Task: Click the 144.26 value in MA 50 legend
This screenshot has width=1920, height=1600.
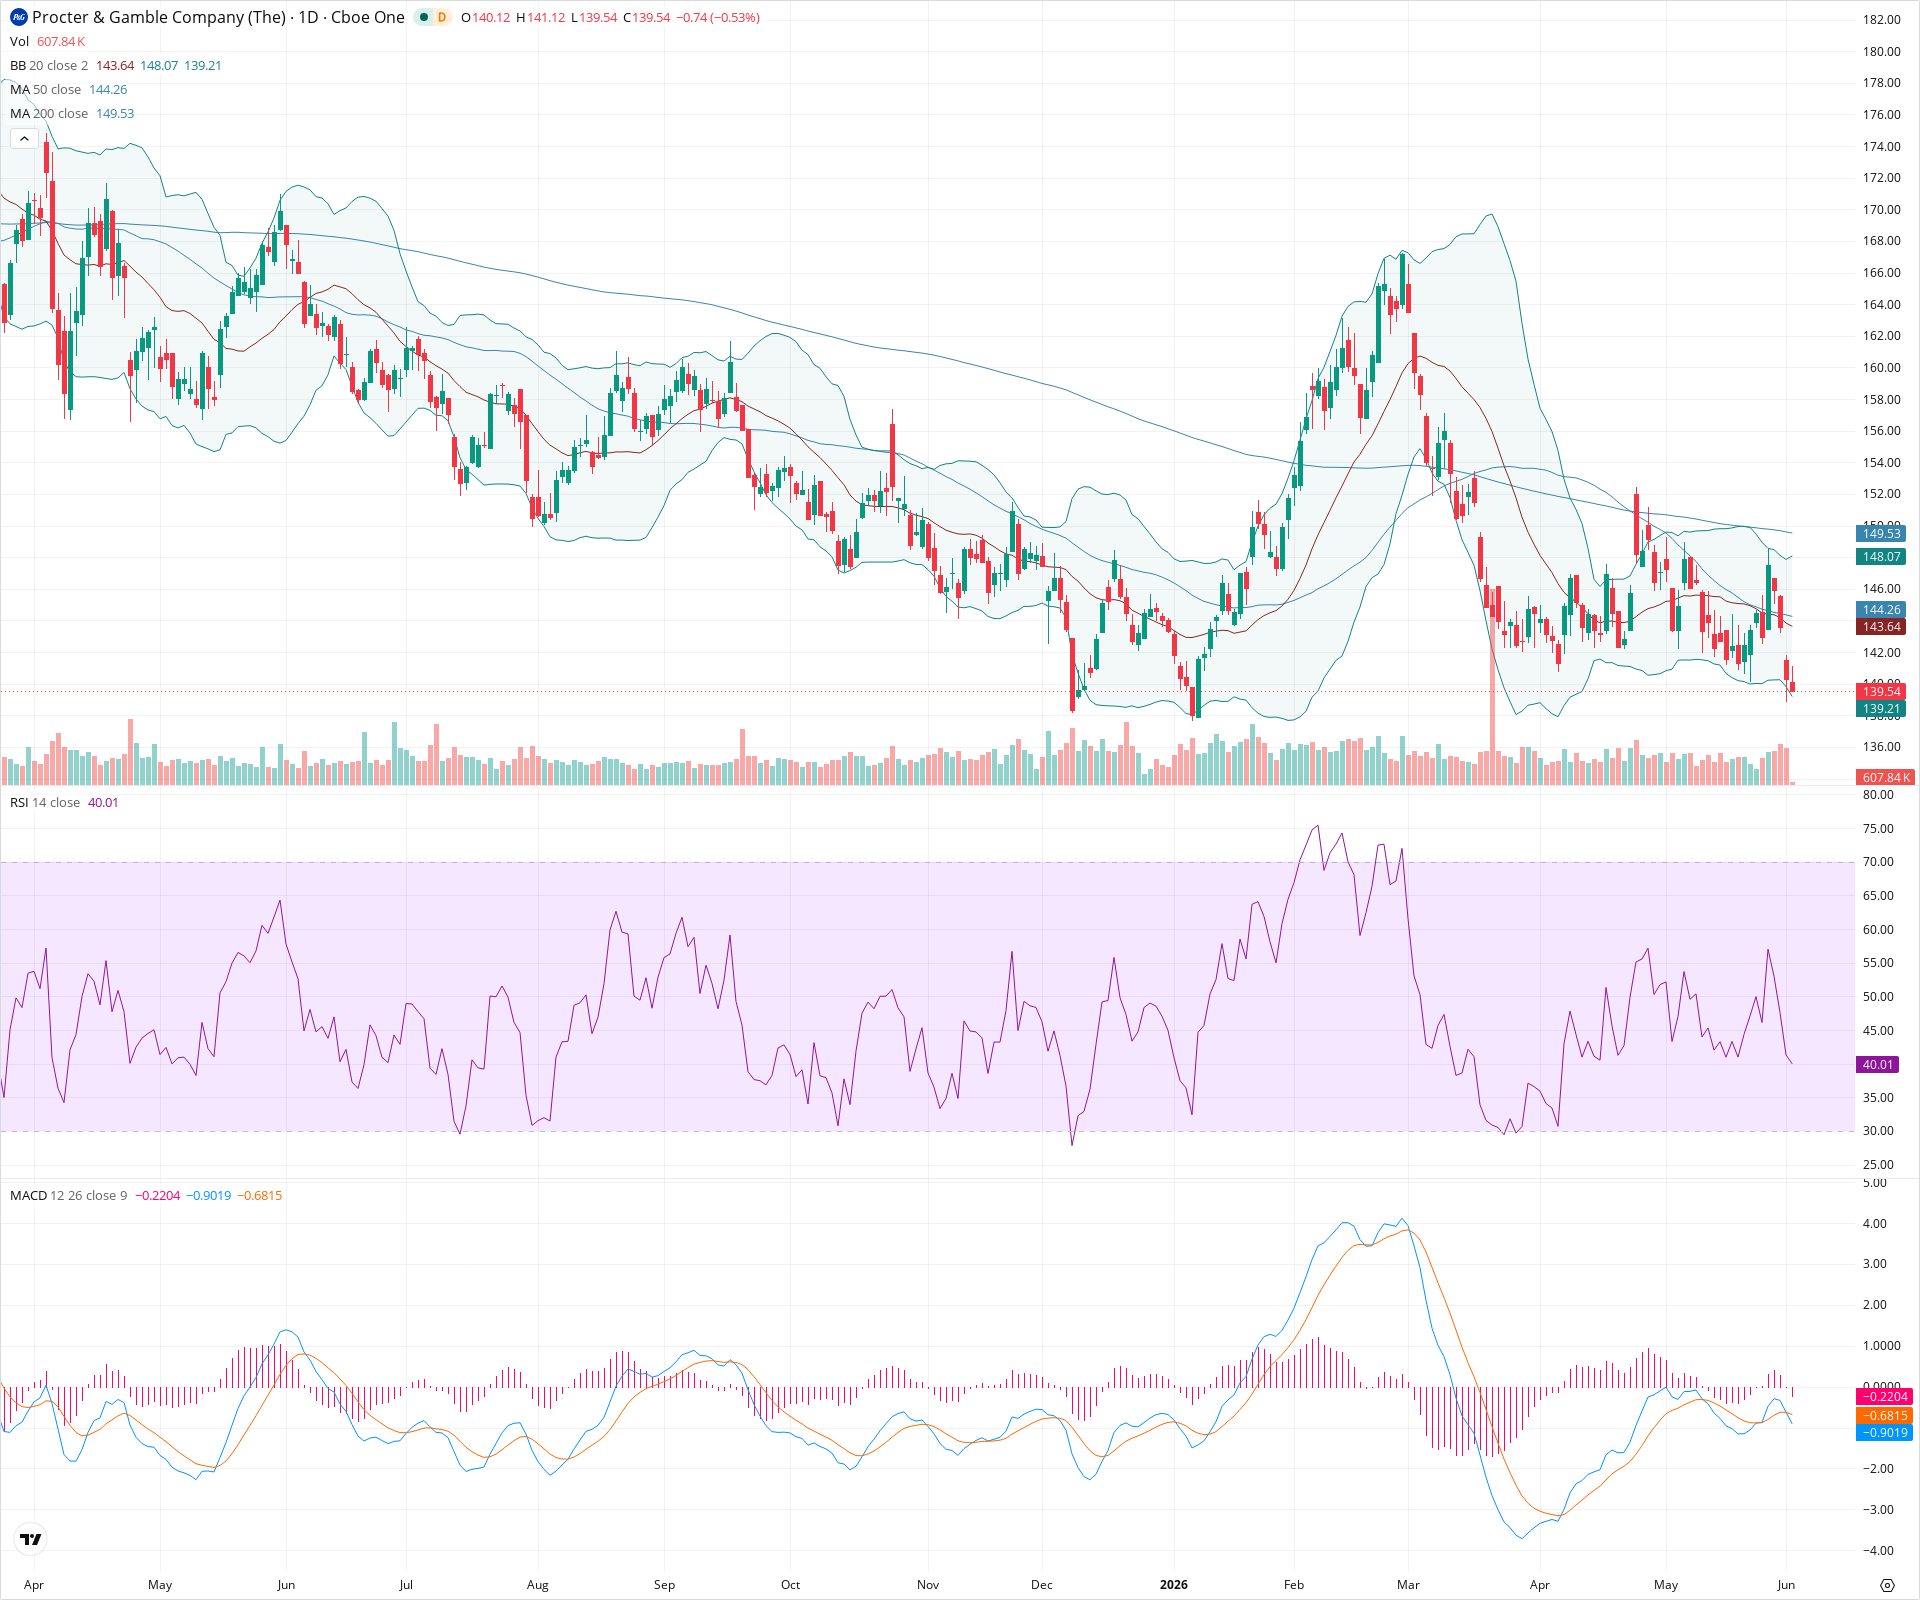Action: [x=108, y=89]
